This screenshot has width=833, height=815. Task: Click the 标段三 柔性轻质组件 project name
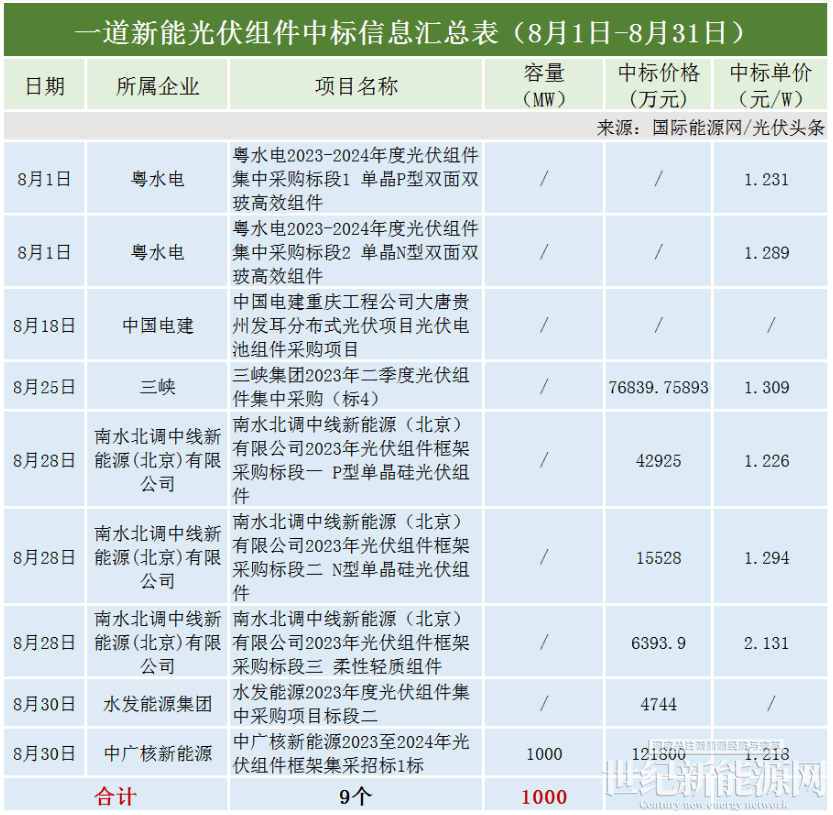351,643
